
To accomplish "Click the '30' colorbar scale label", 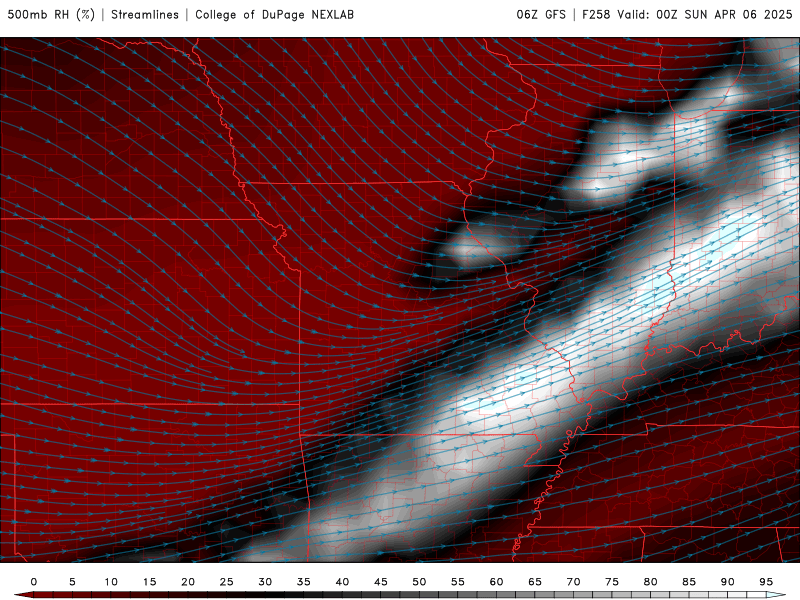I will tap(265, 582).
